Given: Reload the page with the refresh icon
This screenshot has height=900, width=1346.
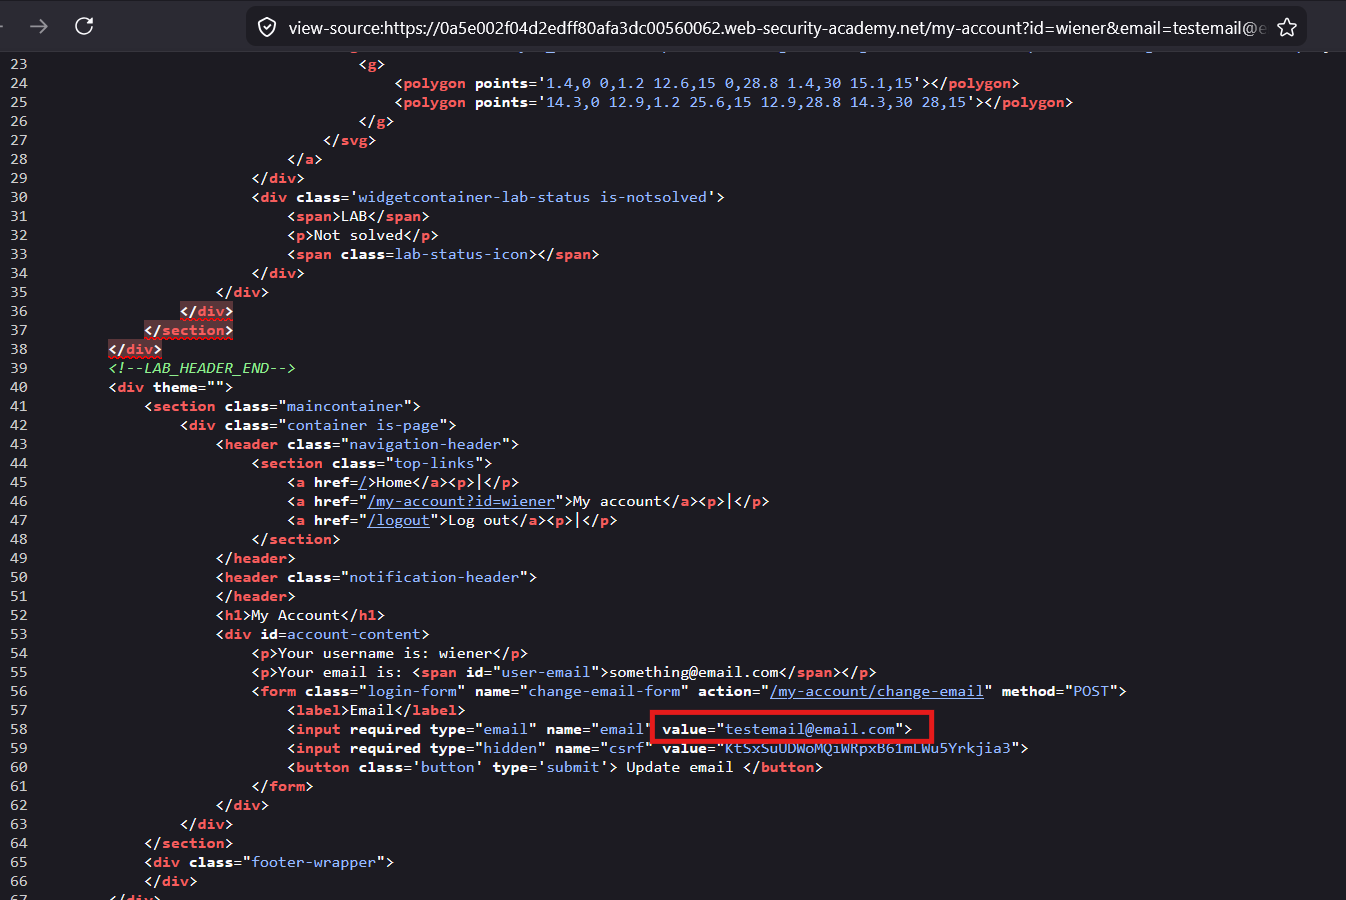Looking at the screenshot, I should tap(84, 26).
